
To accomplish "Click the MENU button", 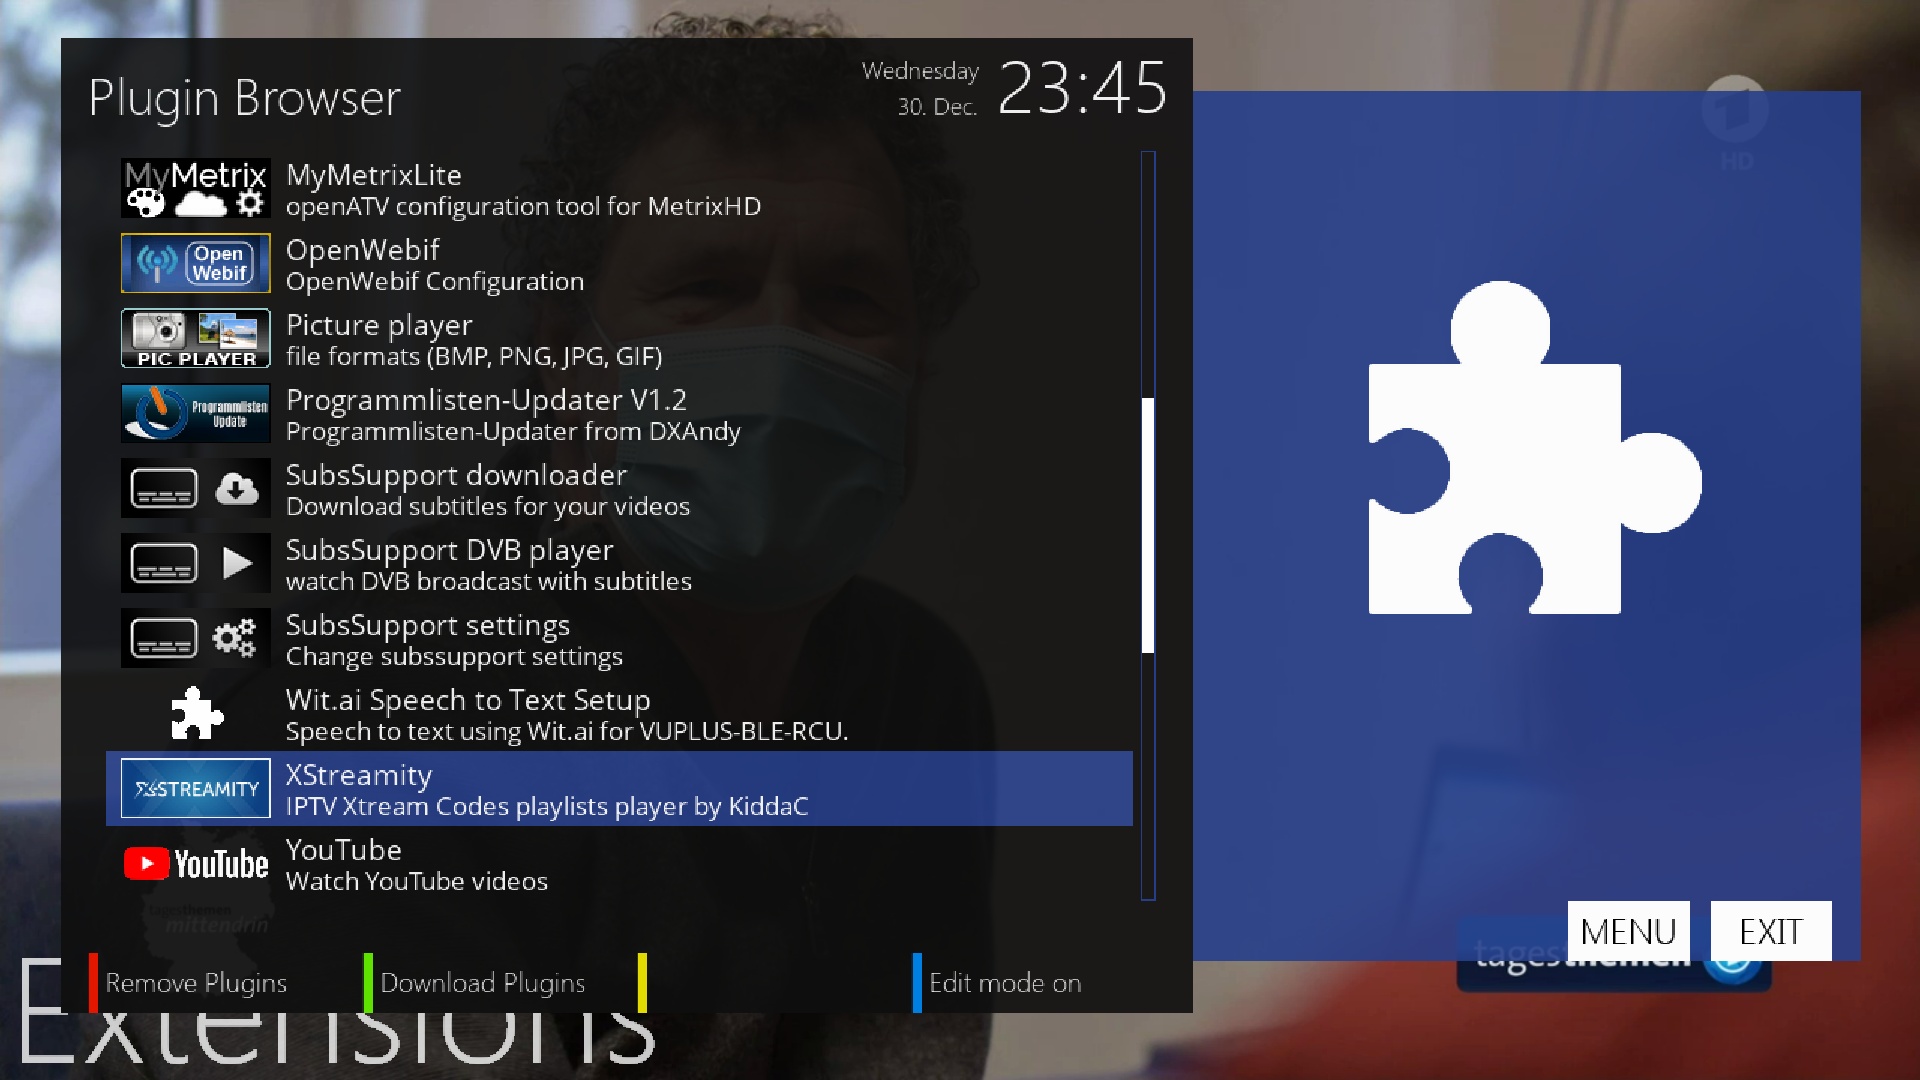I will point(1628,931).
